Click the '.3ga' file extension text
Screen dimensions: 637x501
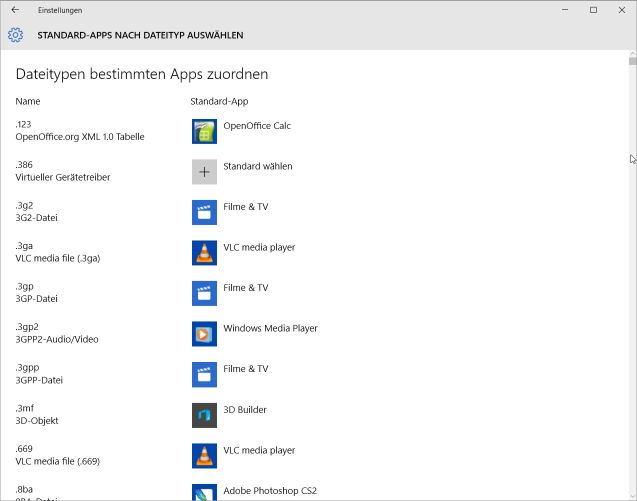click(24, 246)
